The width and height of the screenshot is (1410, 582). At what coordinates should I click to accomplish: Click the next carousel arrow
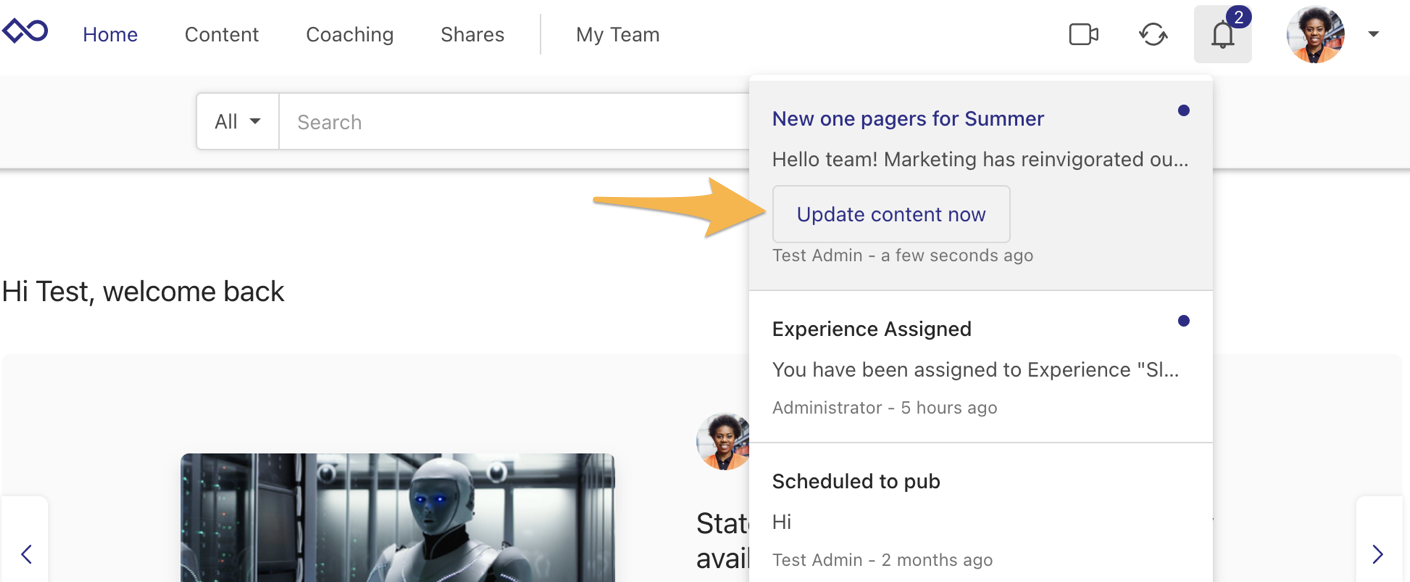(1378, 553)
